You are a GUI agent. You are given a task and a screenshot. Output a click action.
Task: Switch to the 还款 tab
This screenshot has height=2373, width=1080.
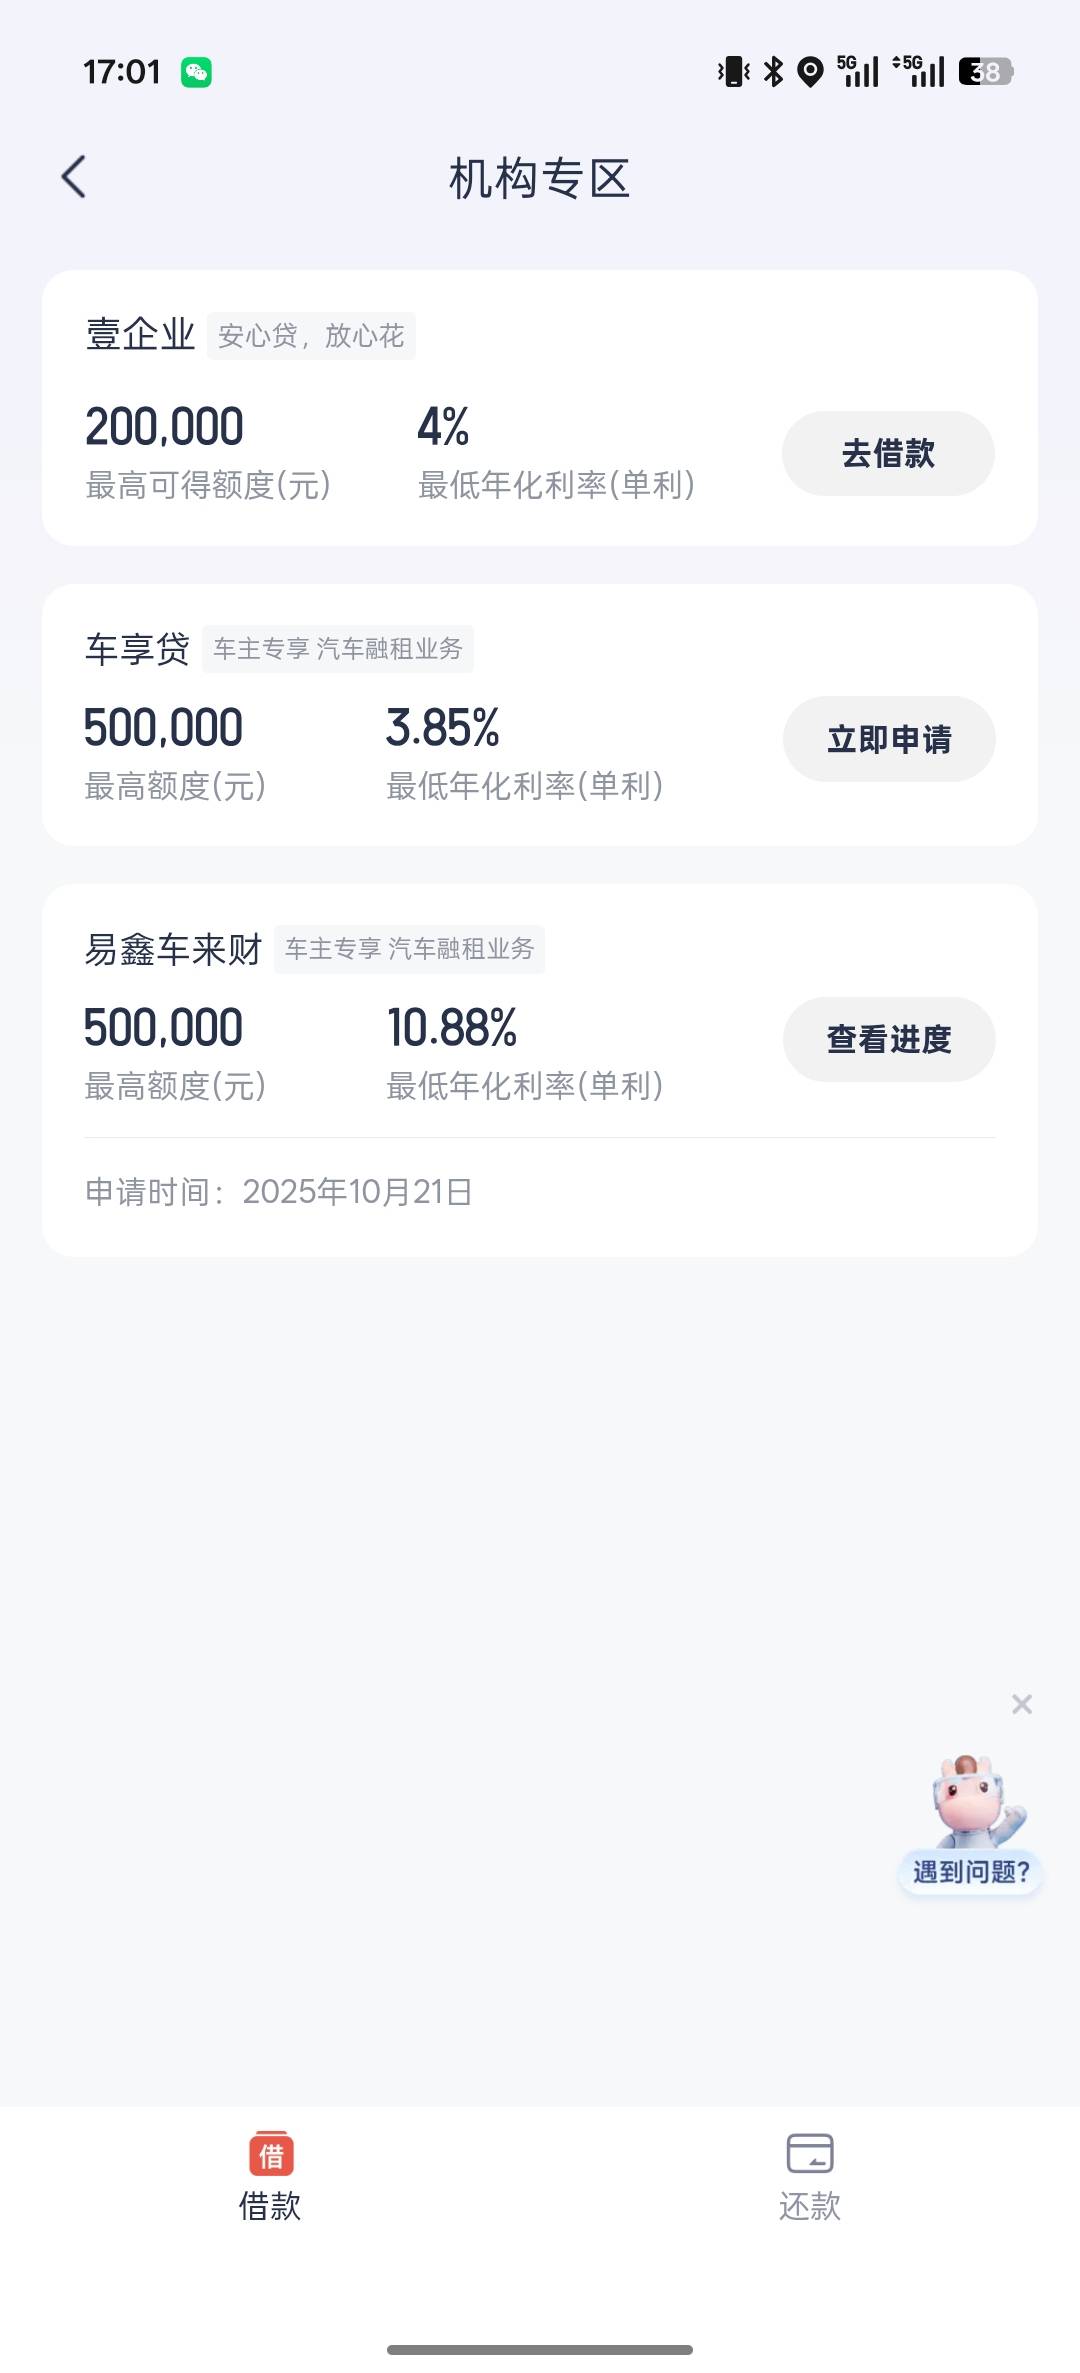809,2205
